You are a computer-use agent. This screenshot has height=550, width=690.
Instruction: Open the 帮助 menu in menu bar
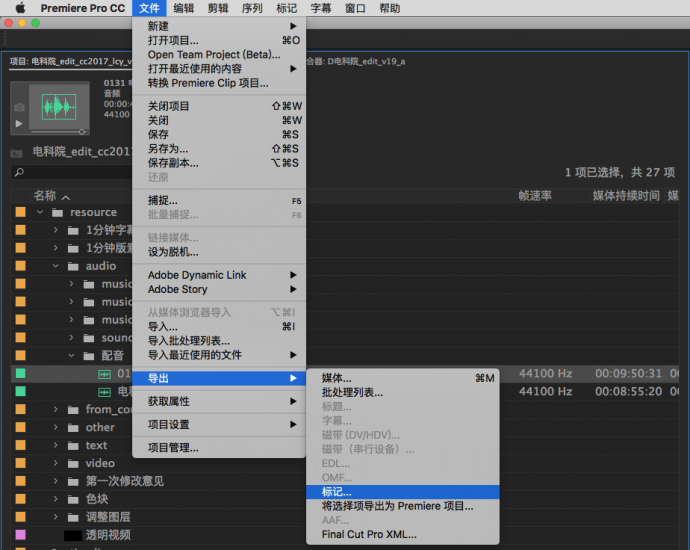point(389,8)
